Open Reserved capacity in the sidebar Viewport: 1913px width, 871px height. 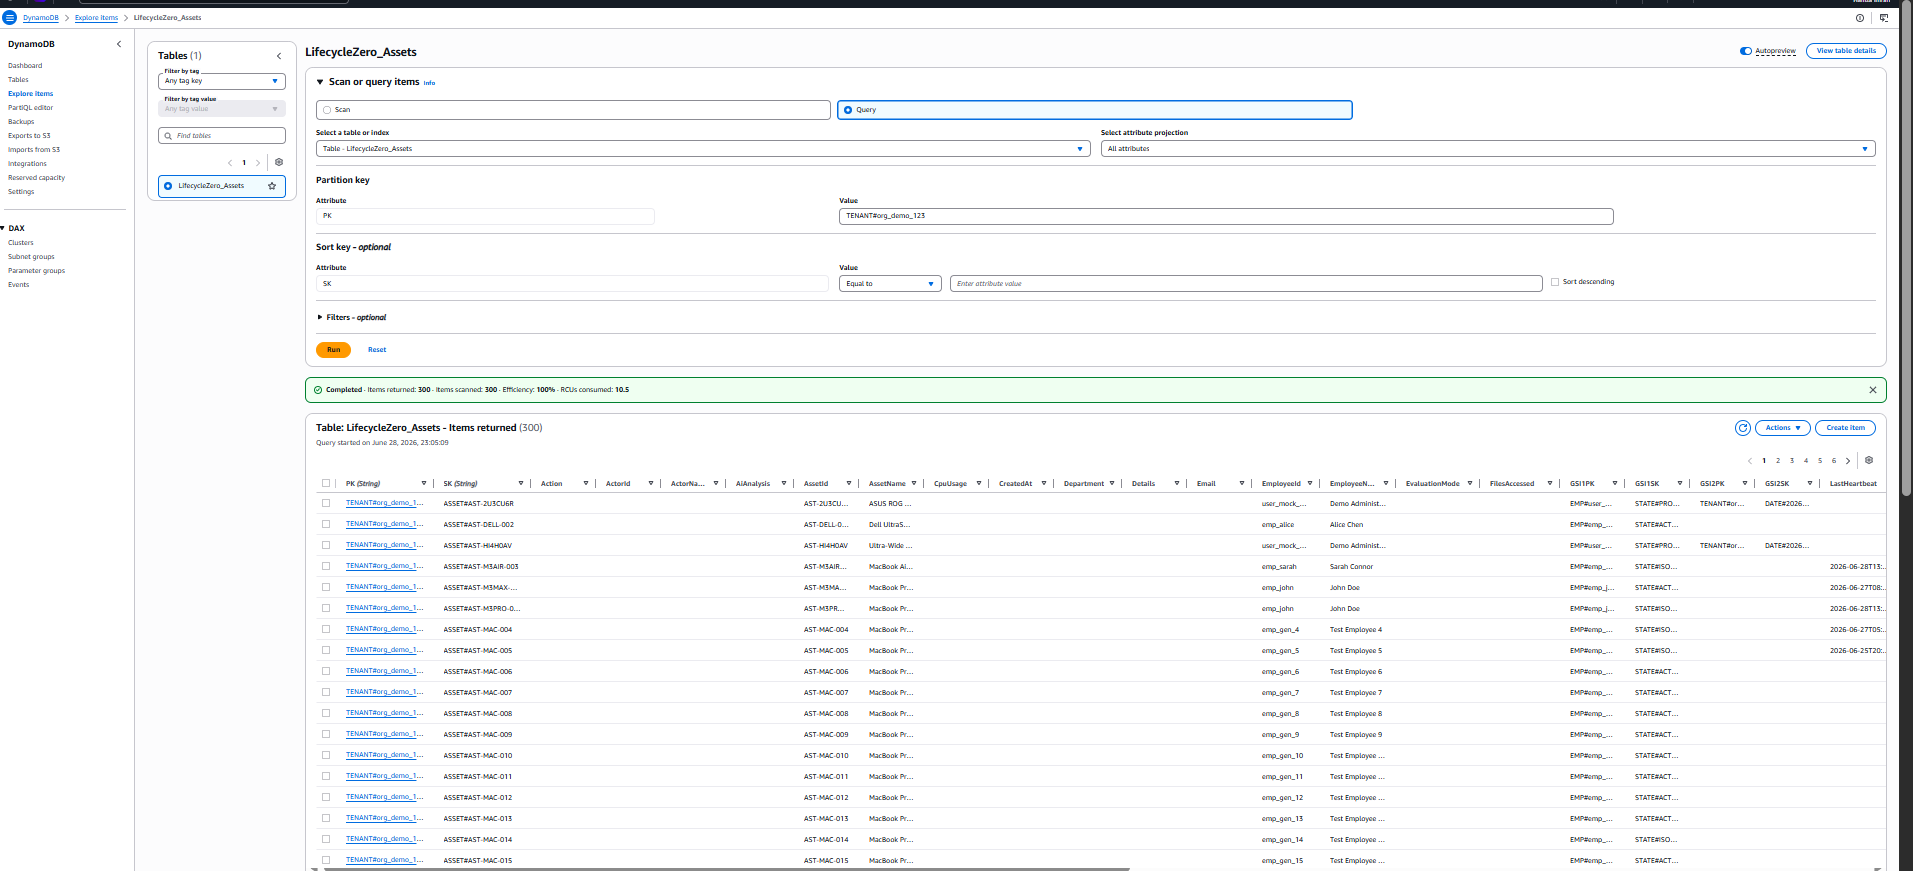(37, 178)
